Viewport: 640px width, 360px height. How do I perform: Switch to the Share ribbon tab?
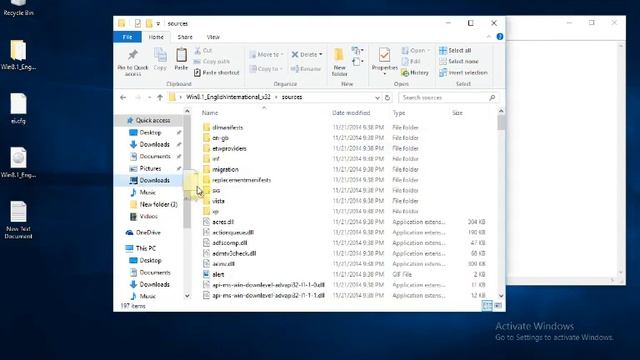185,37
